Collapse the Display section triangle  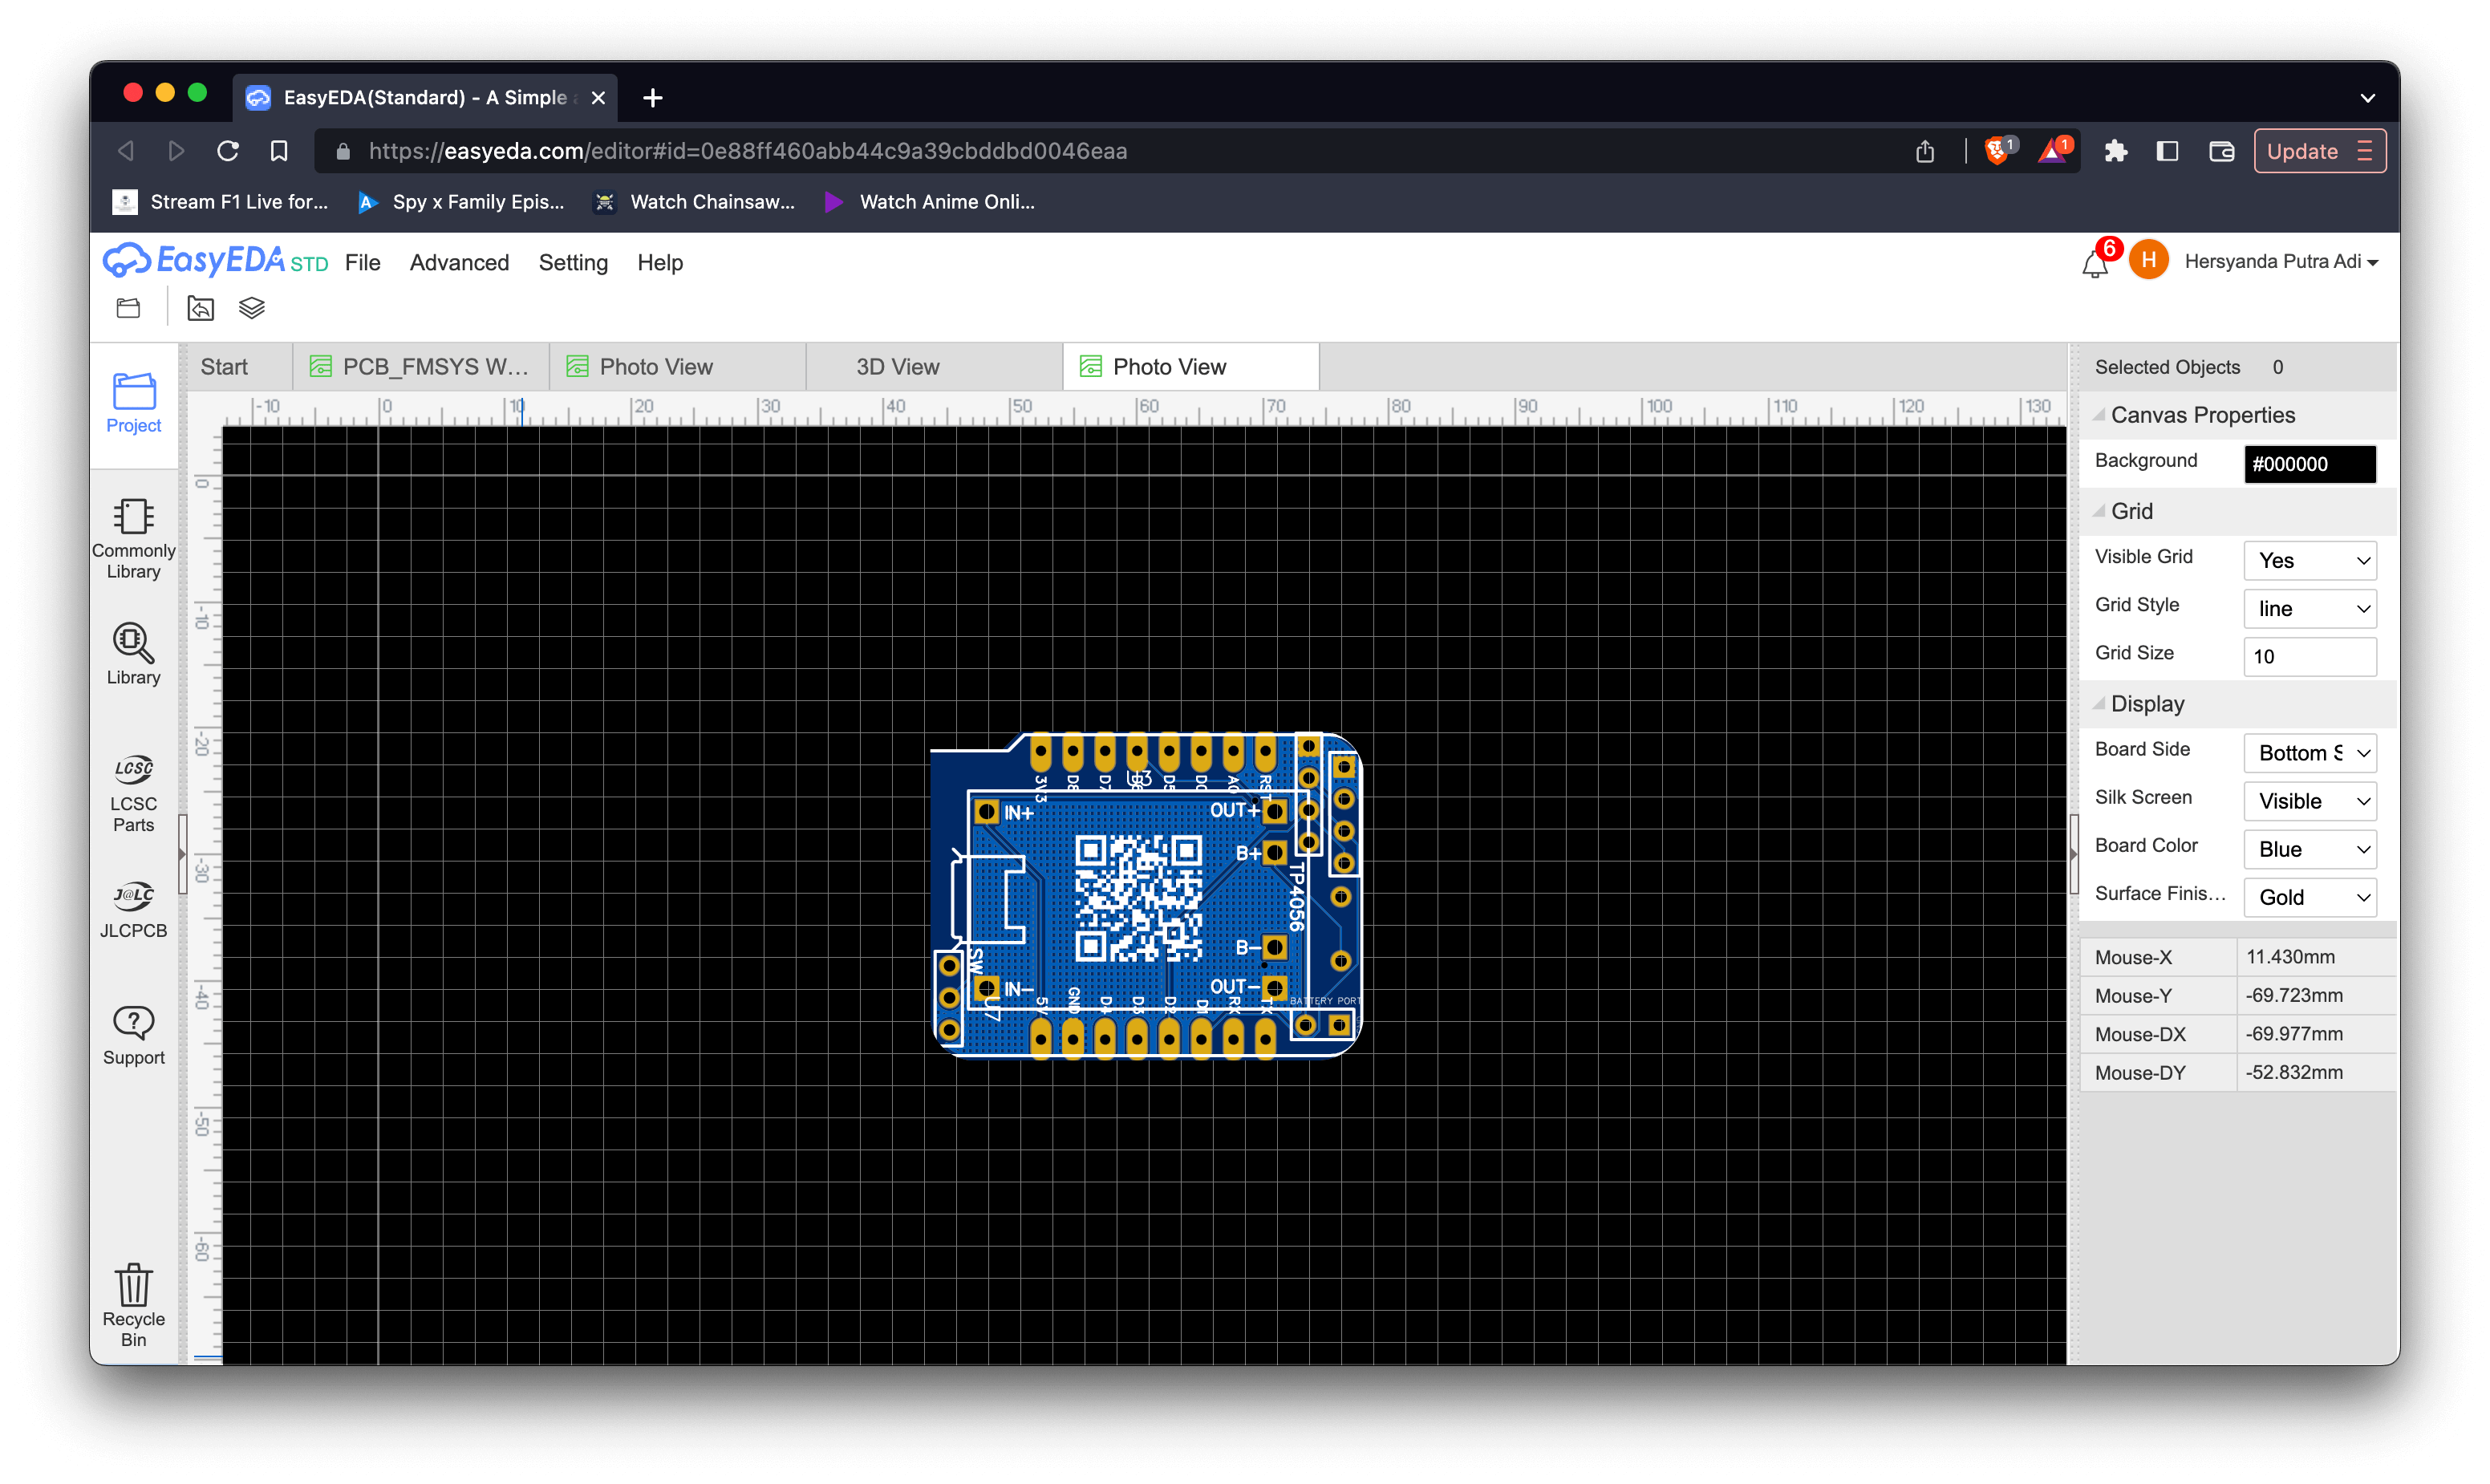click(2099, 704)
